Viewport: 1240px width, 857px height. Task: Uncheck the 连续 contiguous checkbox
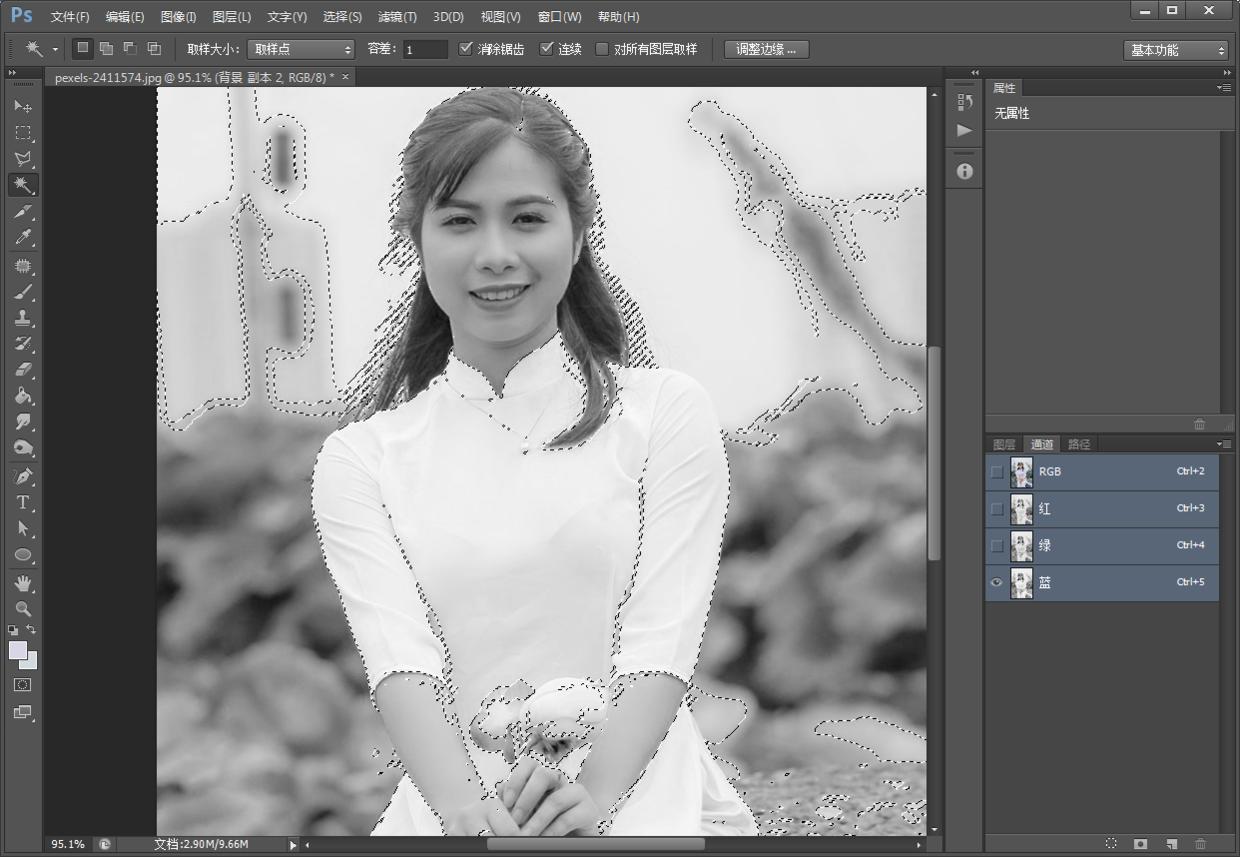pyautogui.click(x=547, y=49)
